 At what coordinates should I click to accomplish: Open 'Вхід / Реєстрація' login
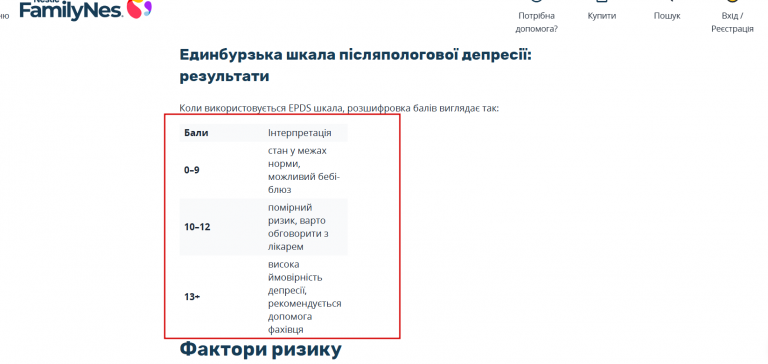coord(732,22)
